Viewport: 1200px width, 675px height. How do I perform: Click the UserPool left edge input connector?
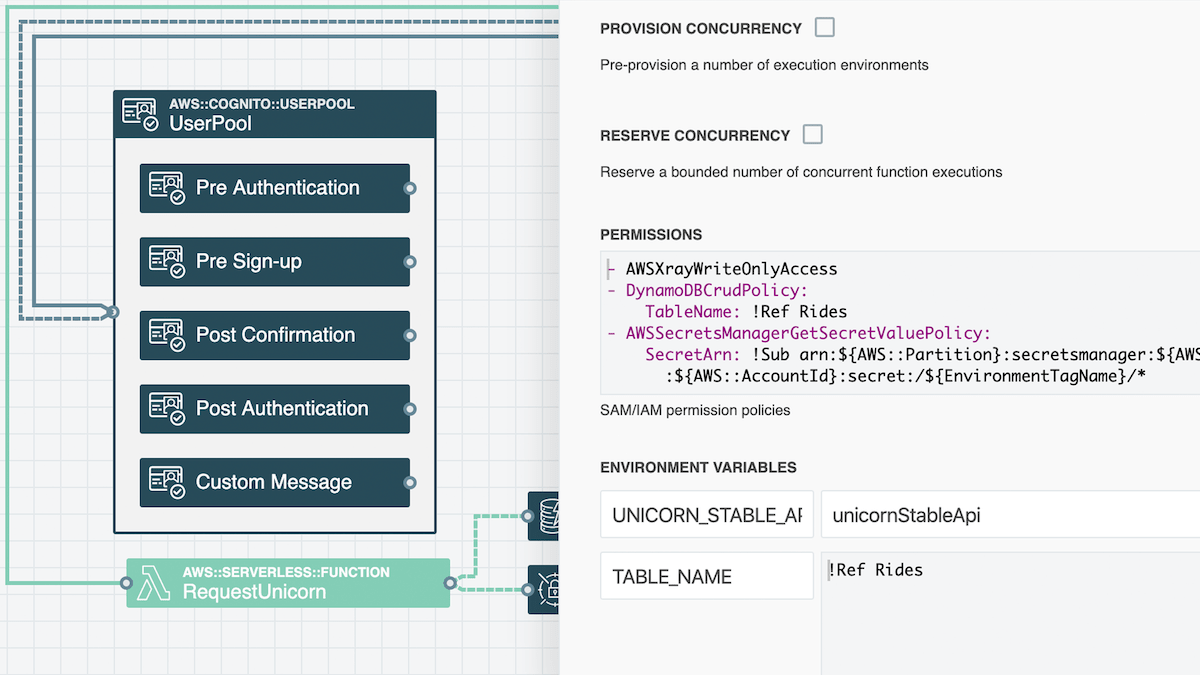click(x=114, y=312)
